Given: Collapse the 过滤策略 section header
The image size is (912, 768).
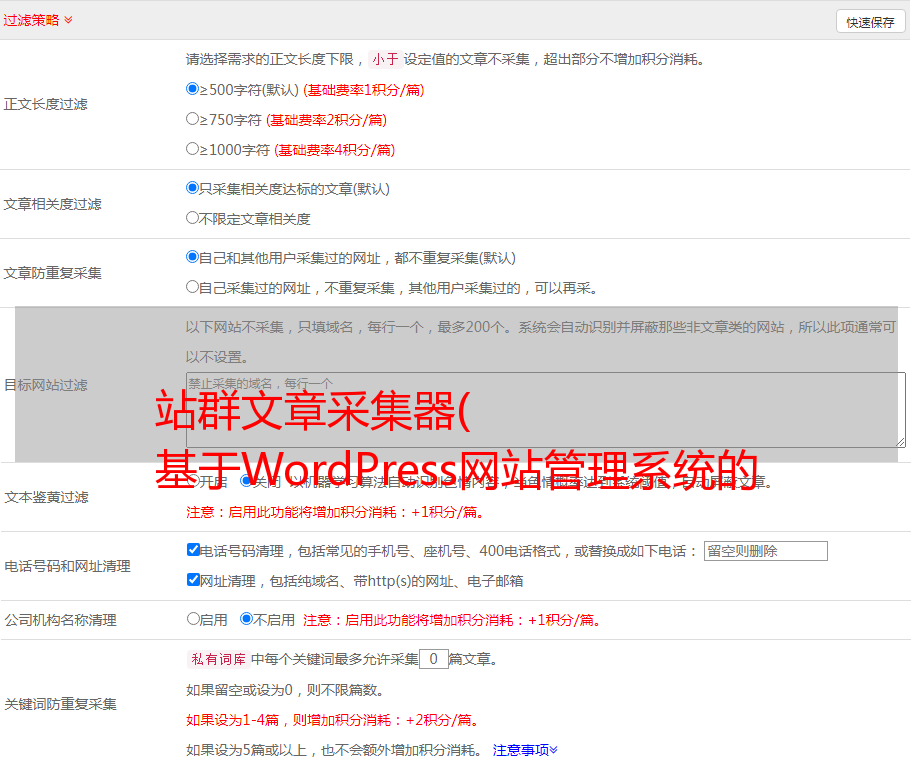Looking at the screenshot, I should tap(38, 20).
